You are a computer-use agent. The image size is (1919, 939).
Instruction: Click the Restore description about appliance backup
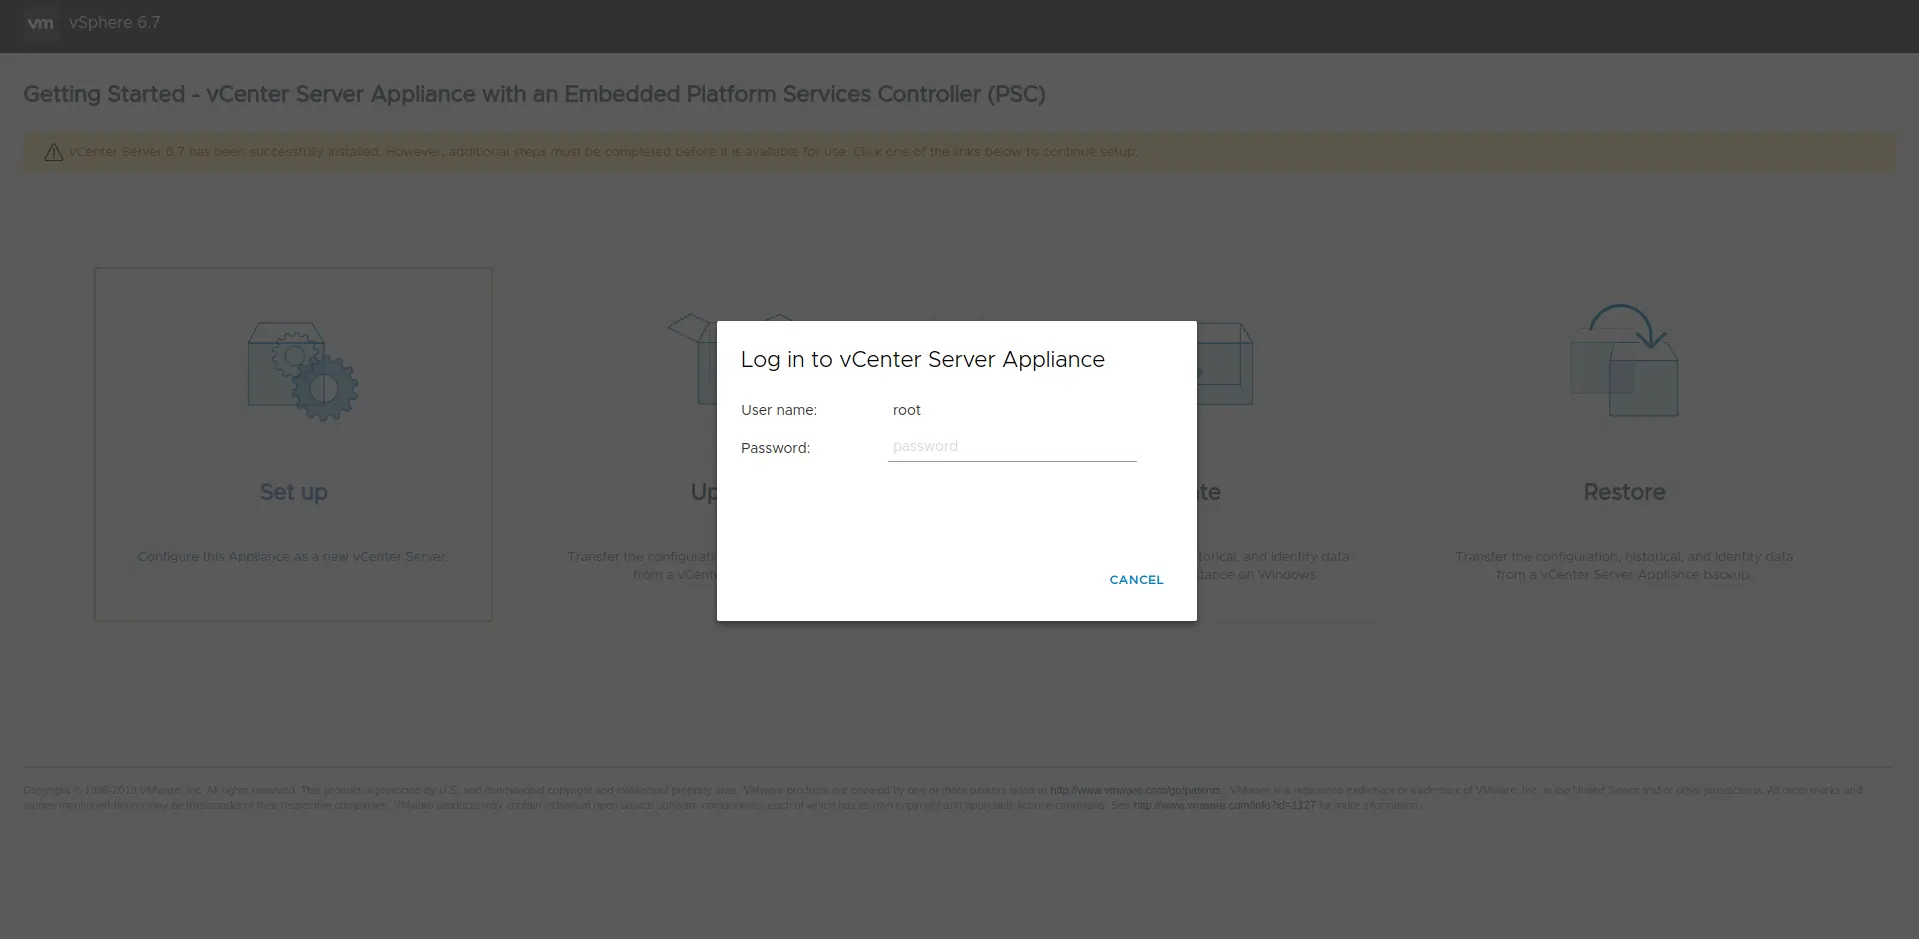[x=1624, y=565]
